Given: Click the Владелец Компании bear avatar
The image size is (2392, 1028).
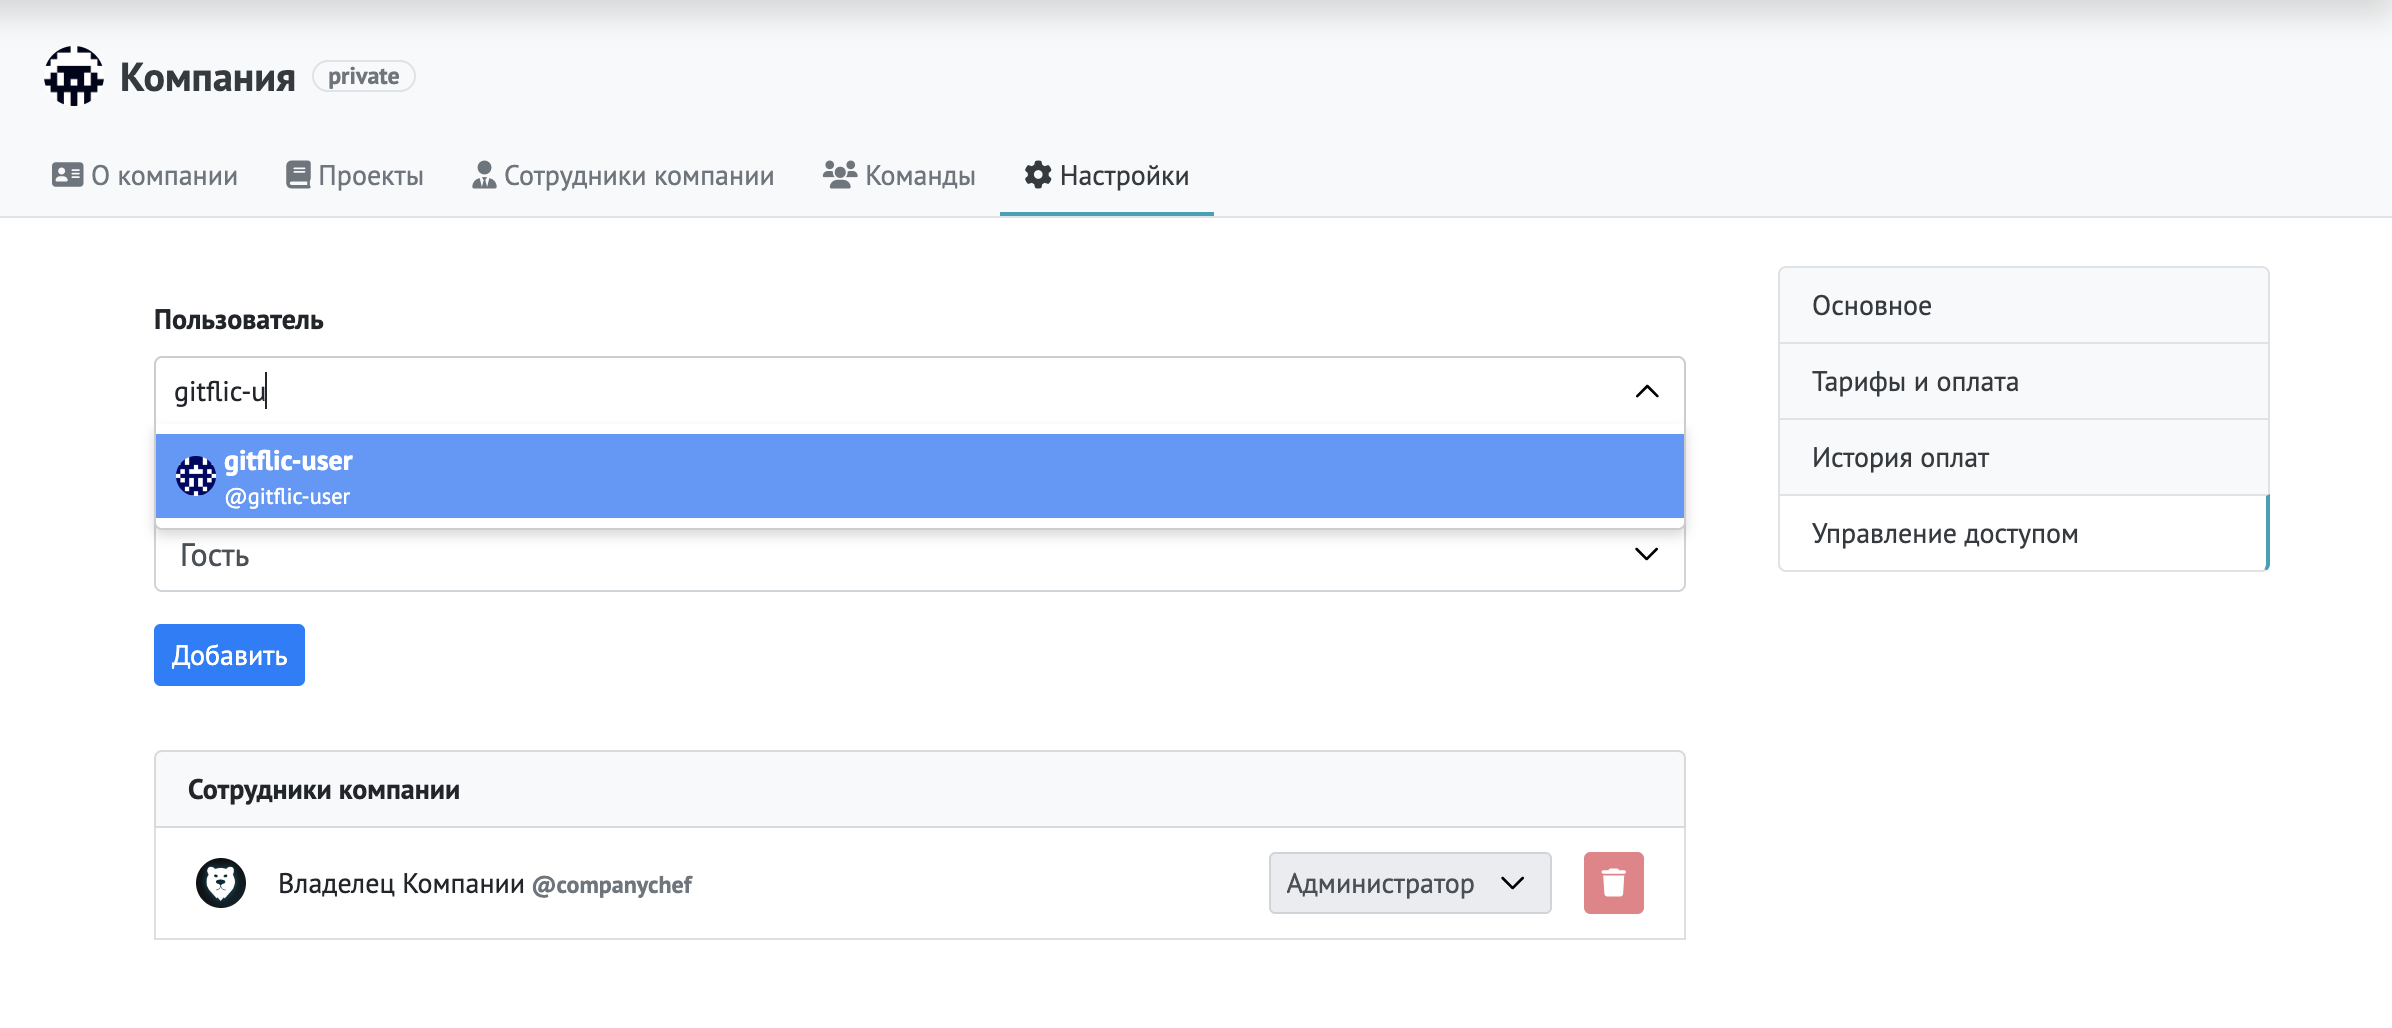Looking at the screenshot, I should point(221,883).
